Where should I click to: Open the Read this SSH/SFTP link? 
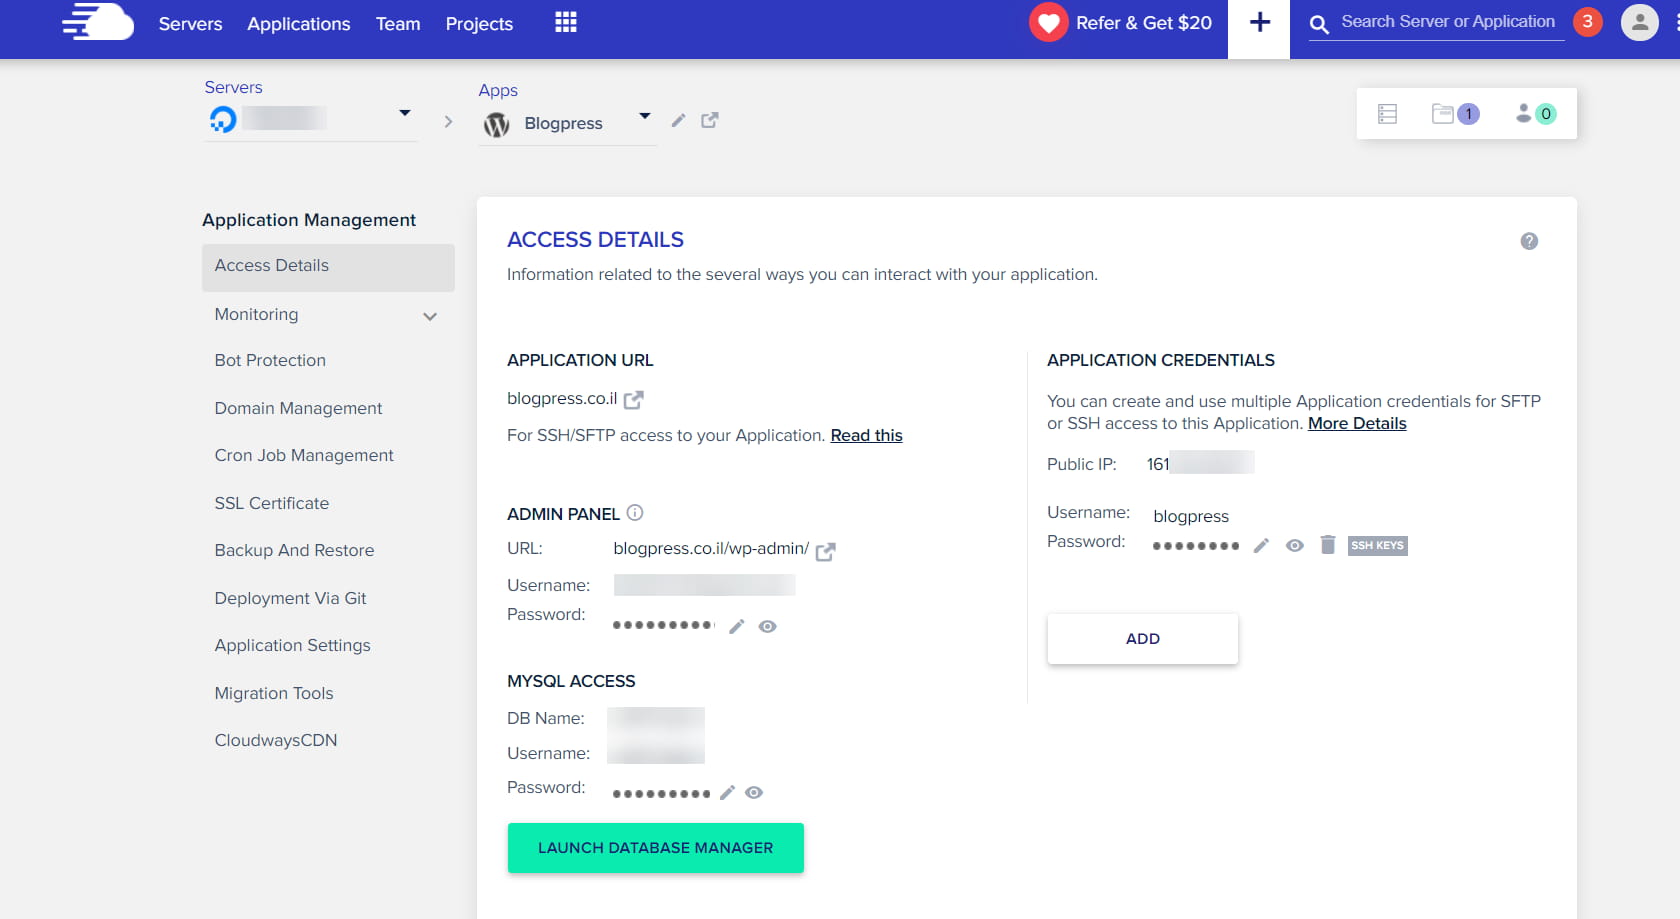click(866, 436)
